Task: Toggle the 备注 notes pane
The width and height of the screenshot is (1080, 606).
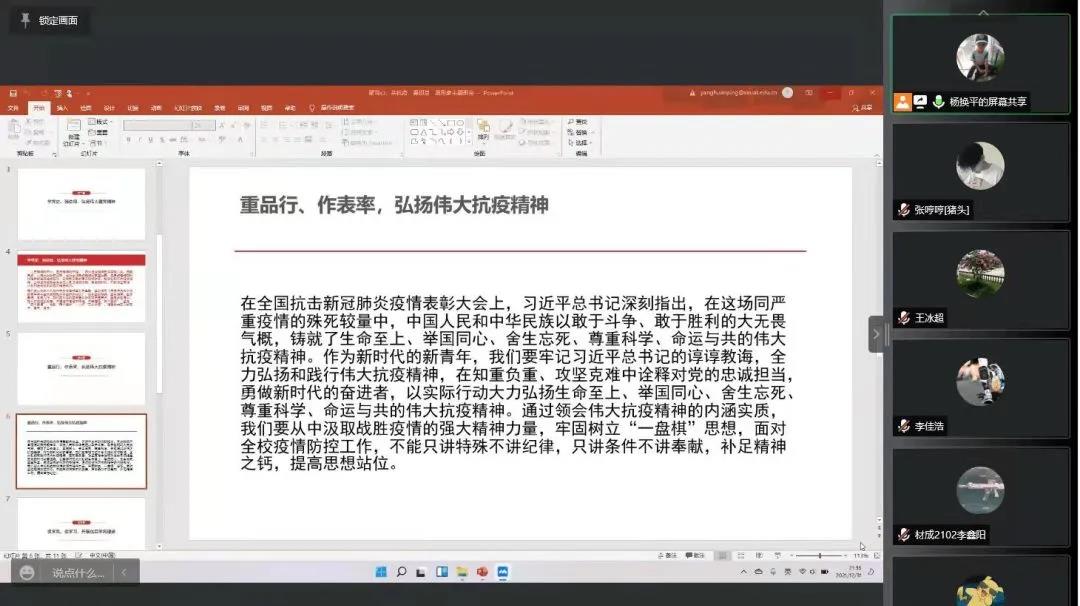Action: tap(669, 555)
